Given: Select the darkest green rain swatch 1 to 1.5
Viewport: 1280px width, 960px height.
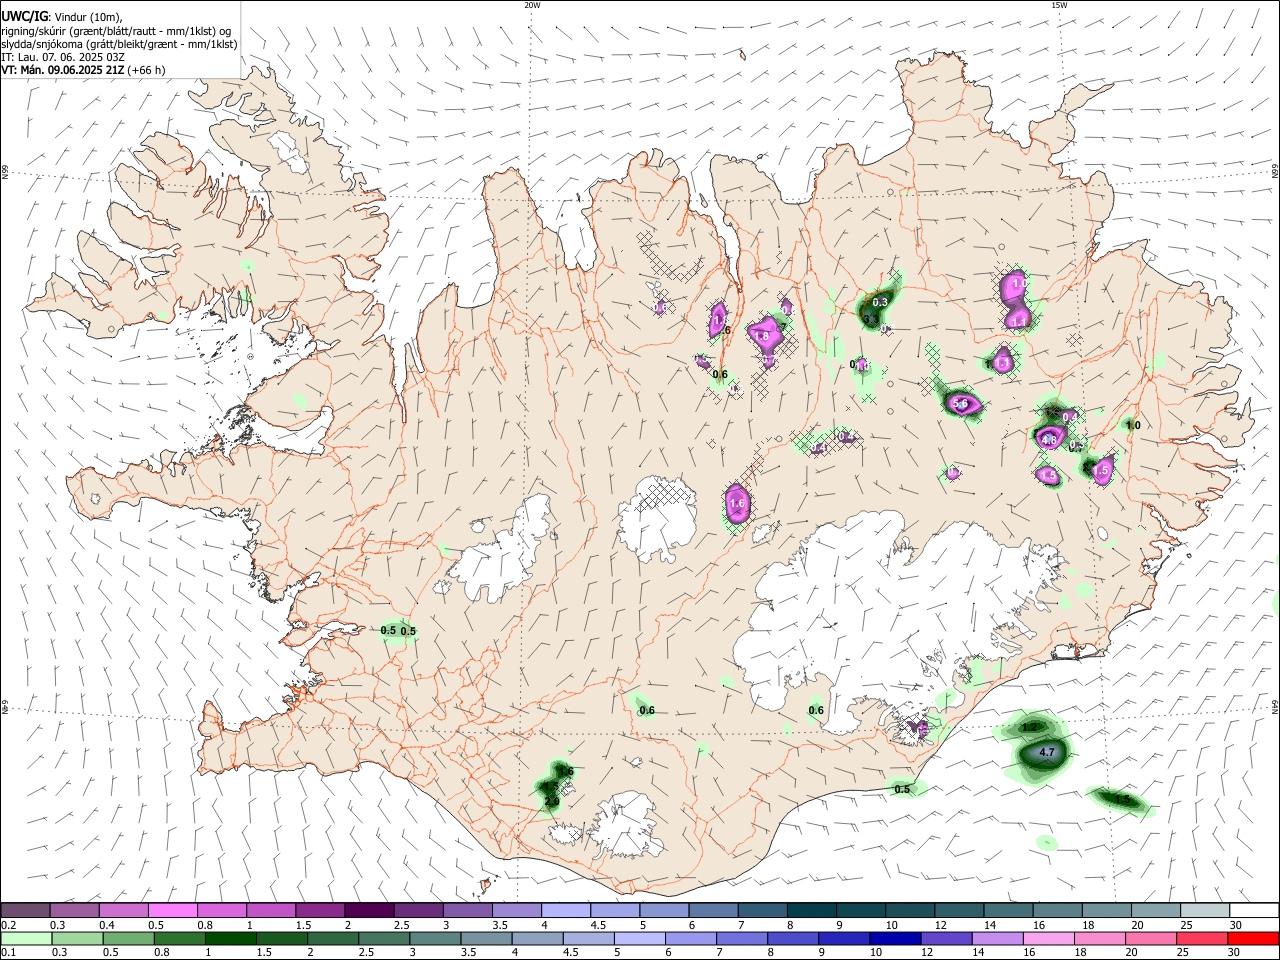Looking at the screenshot, I should pos(230,938).
